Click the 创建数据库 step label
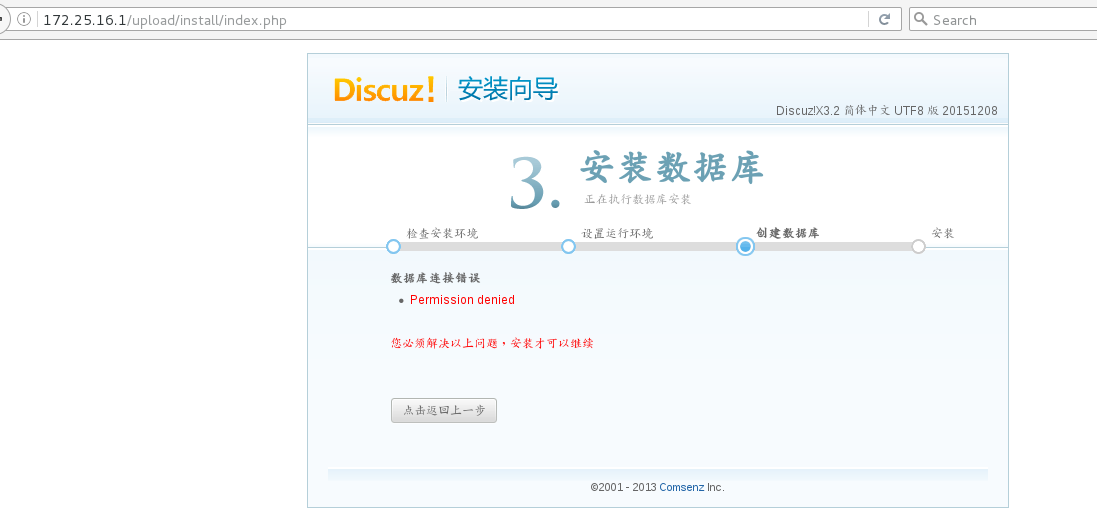1097x518 pixels. pyautogui.click(x=788, y=233)
